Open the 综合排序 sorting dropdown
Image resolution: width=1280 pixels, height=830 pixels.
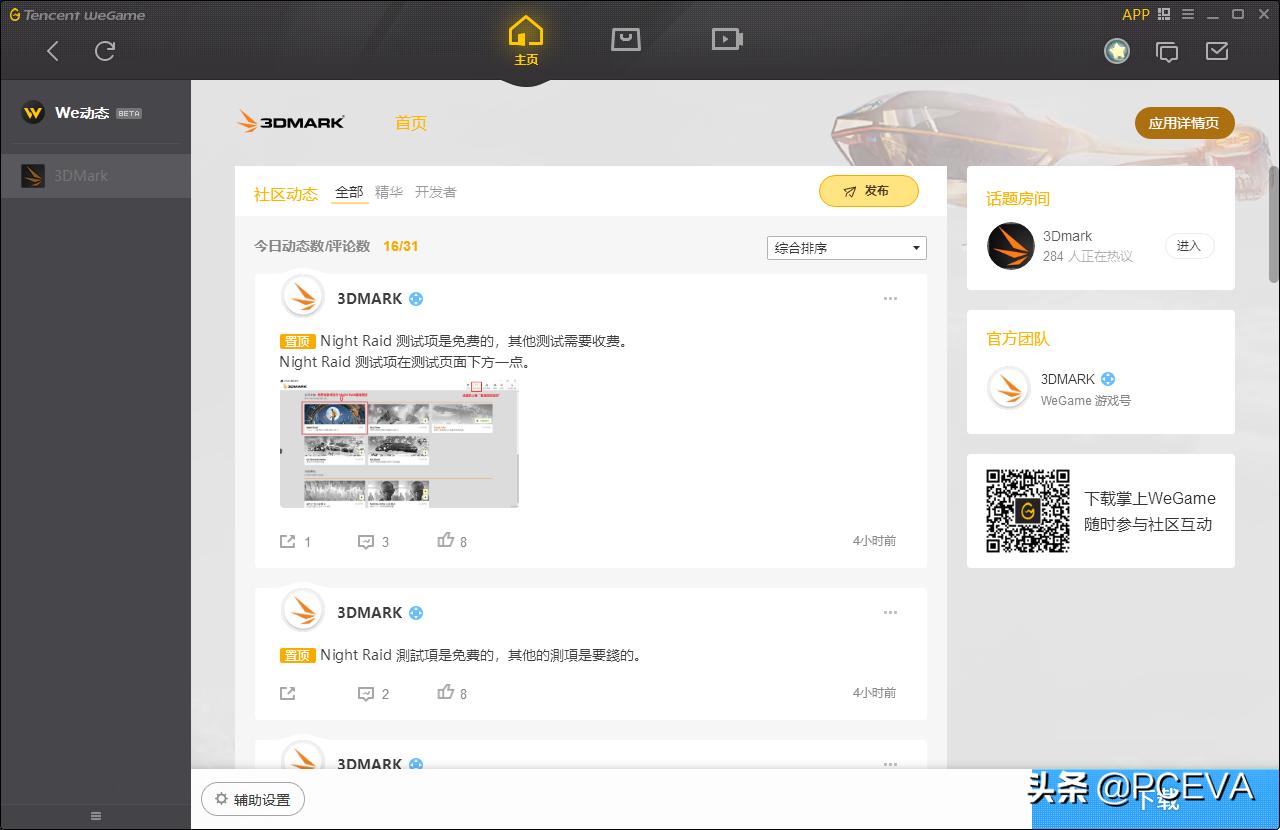tap(846, 247)
